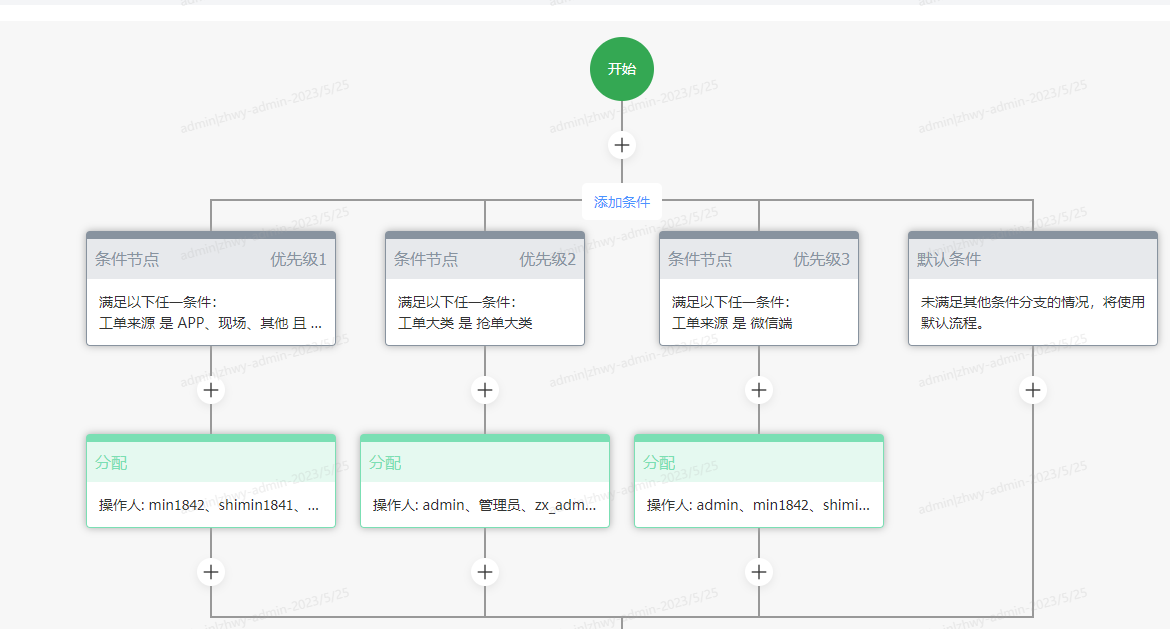Click the green 开始 start node

[x=622, y=69]
